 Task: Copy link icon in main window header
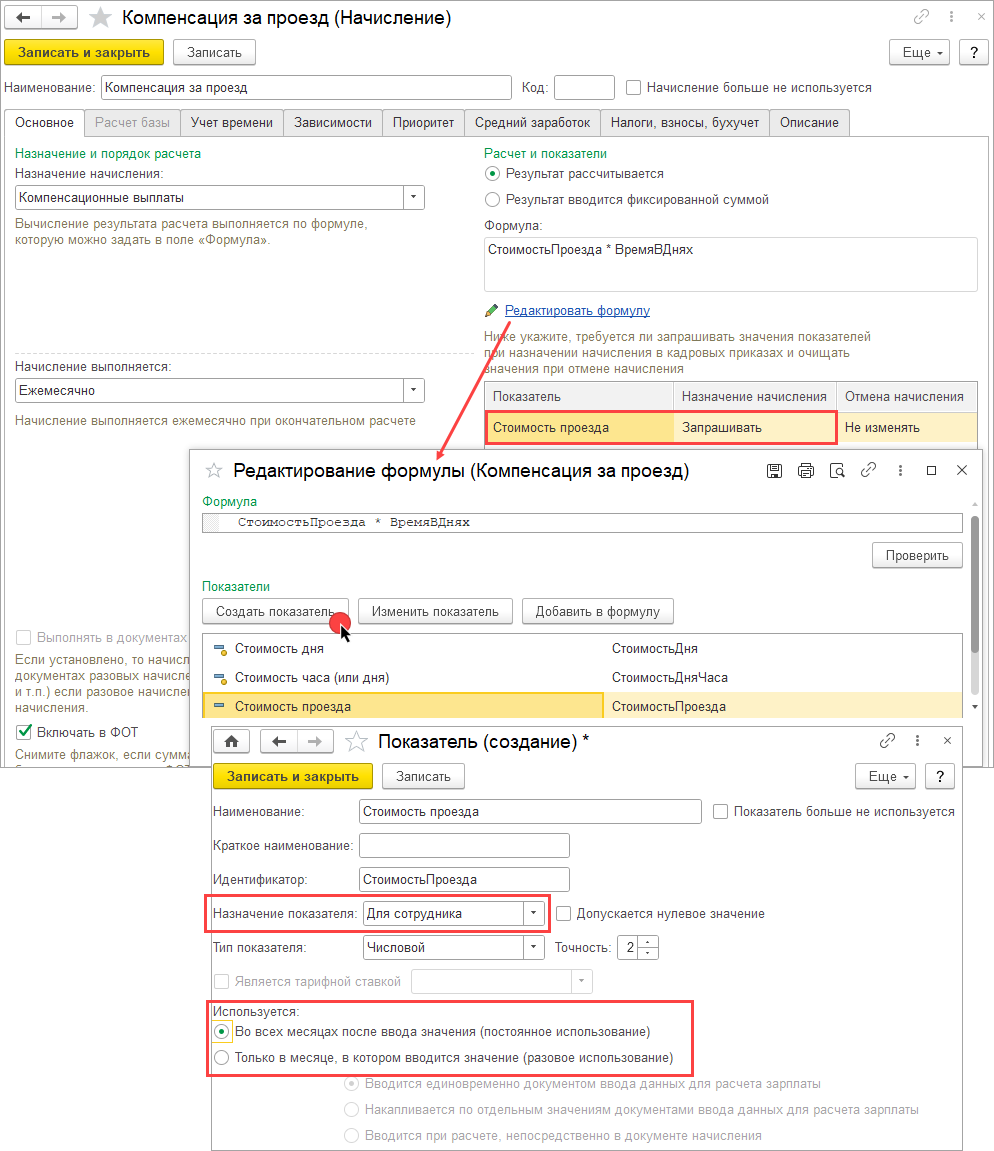(x=921, y=17)
